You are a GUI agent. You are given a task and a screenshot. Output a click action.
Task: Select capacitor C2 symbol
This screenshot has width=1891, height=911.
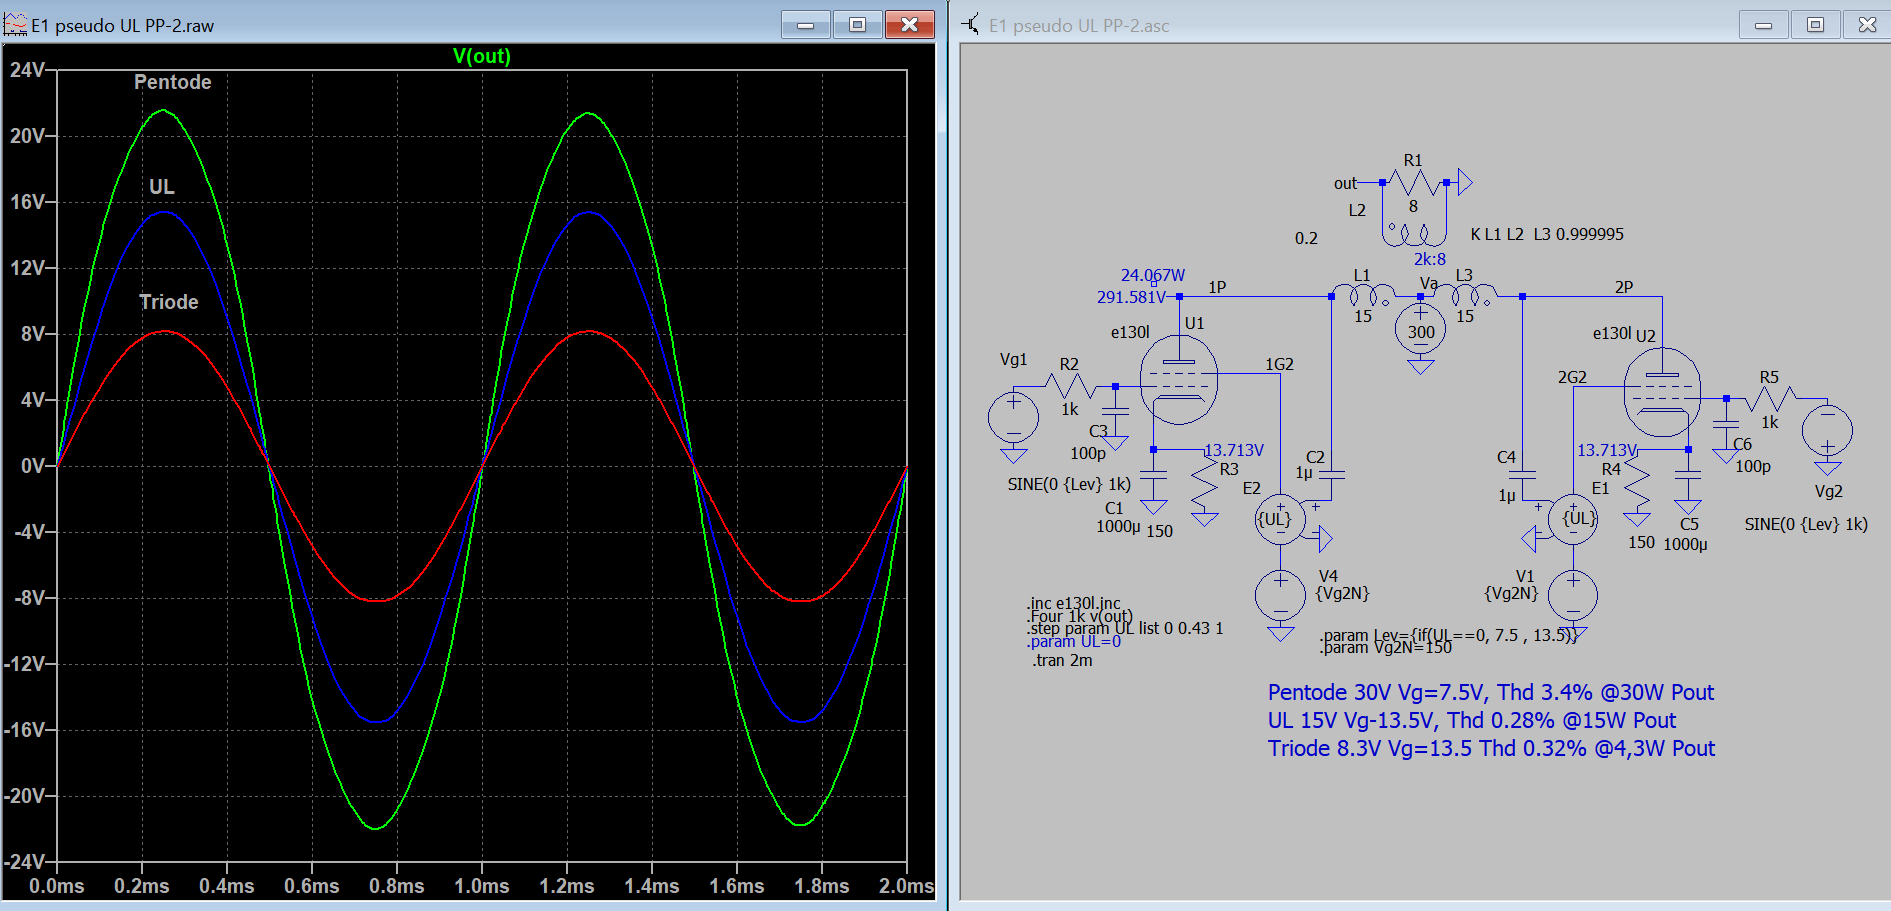point(1331,475)
